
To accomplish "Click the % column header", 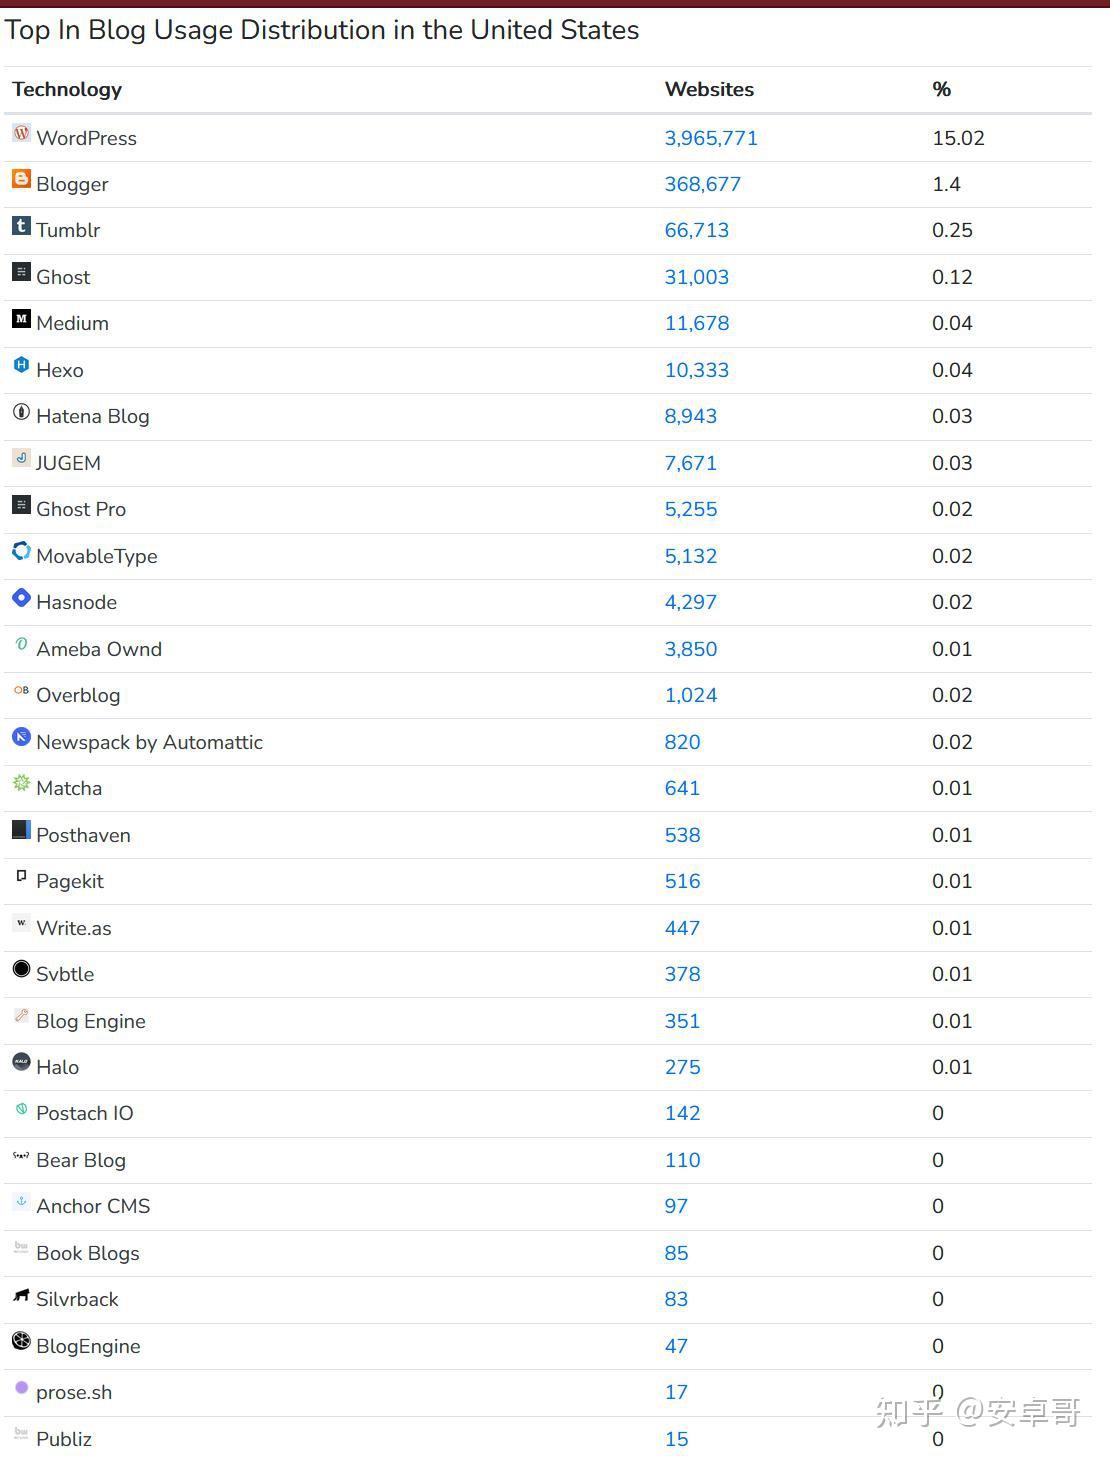I will coord(941,89).
